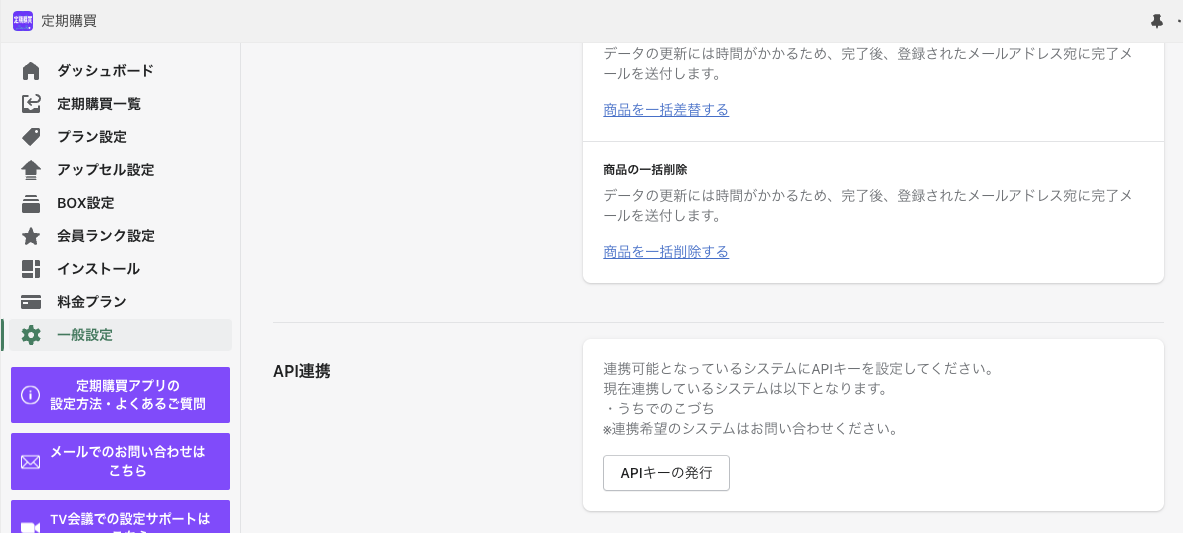Click the 定期購買一覧 list icon
The image size is (1183, 533).
31,104
